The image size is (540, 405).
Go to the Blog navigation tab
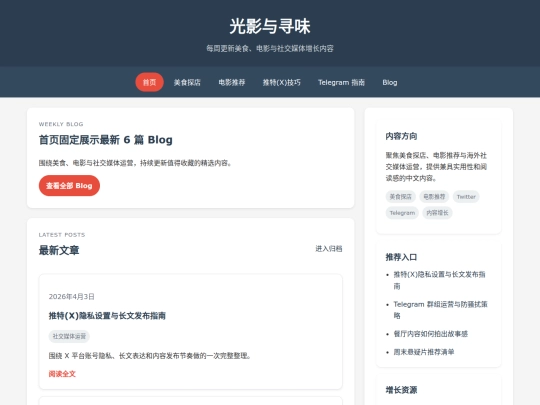pyautogui.click(x=390, y=82)
